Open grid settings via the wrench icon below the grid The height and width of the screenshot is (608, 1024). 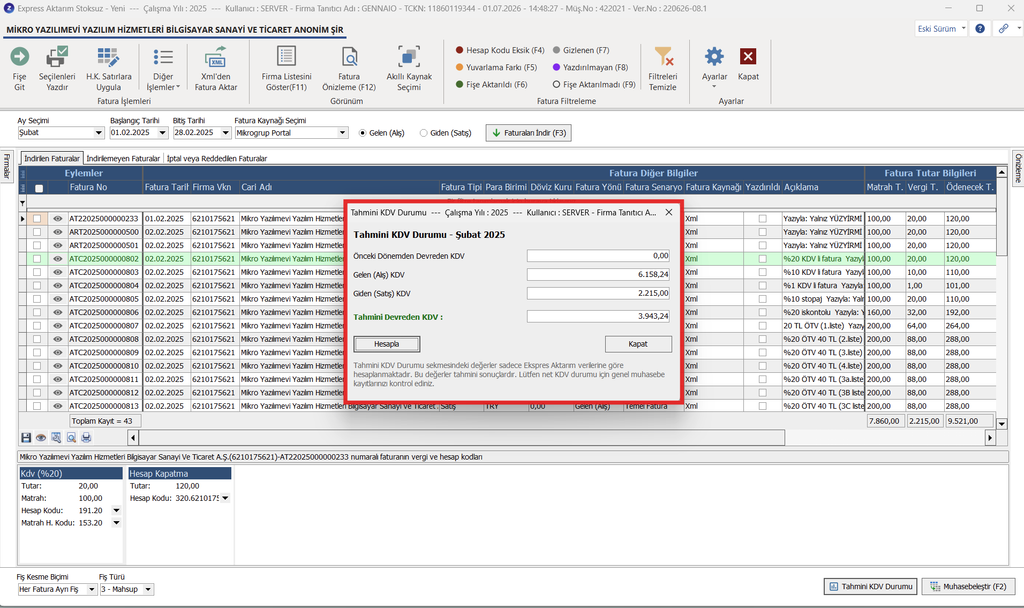coord(56,438)
